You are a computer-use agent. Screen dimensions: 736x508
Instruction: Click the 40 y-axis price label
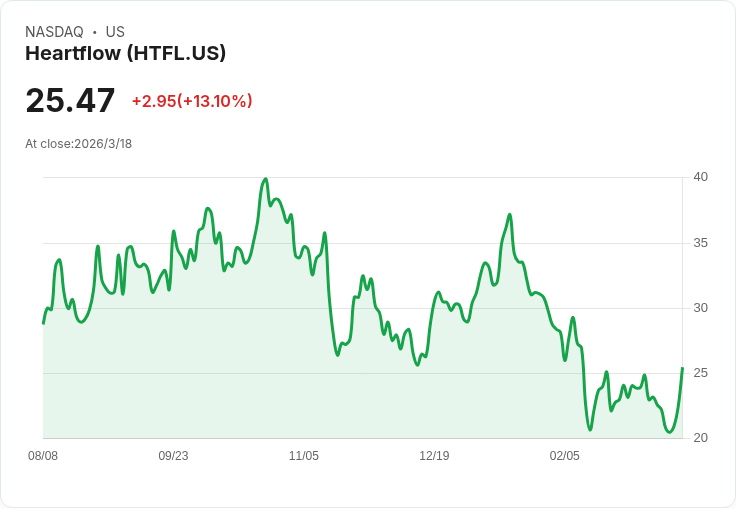tap(700, 177)
